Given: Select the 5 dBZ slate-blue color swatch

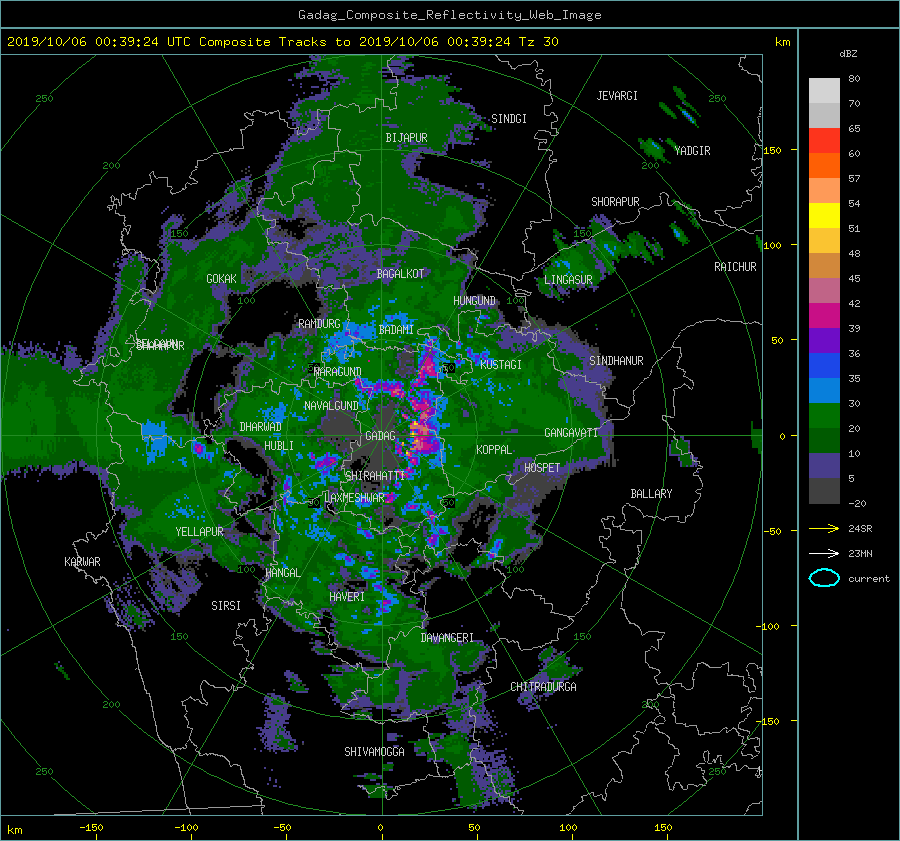Looking at the screenshot, I should coord(824,465).
